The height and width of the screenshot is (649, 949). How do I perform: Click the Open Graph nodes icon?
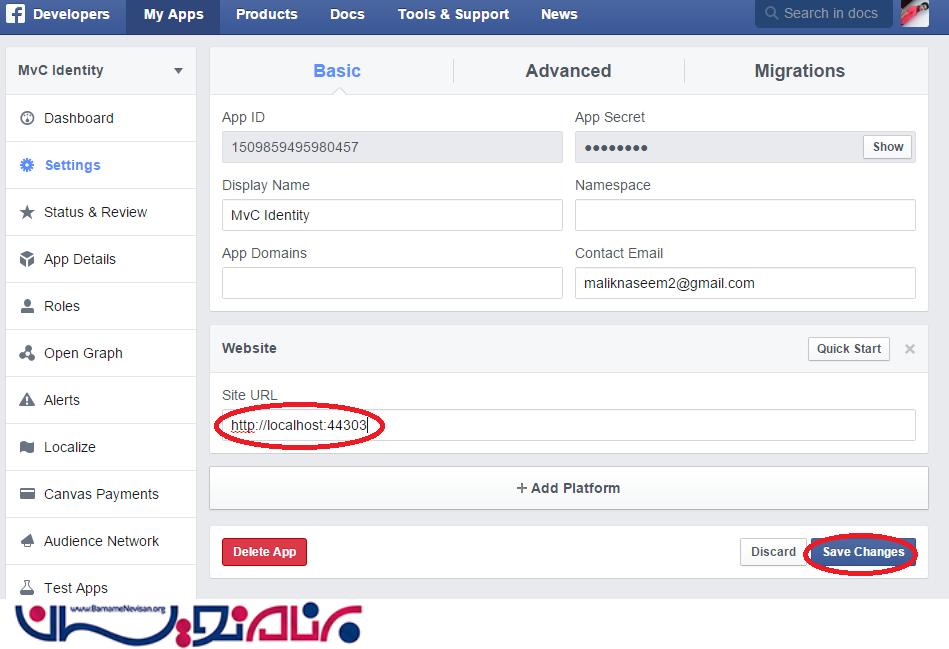(27, 353)
